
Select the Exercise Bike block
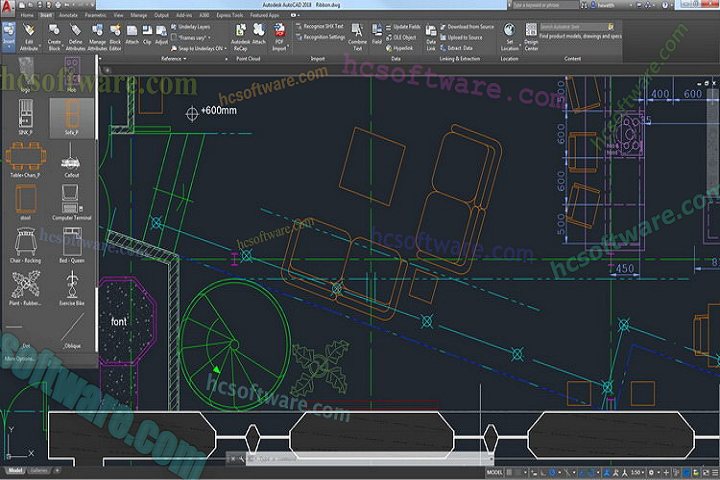click(71, 288)
